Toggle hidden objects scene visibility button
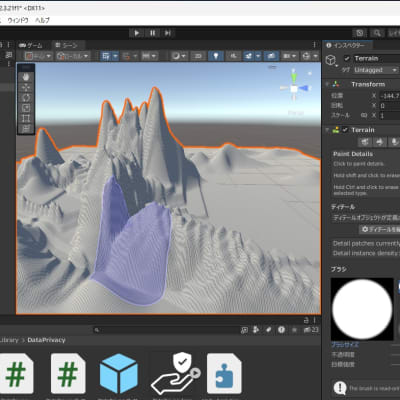Image resolution: width=400 pixels, height=400 pixels. tap(271, 56)
